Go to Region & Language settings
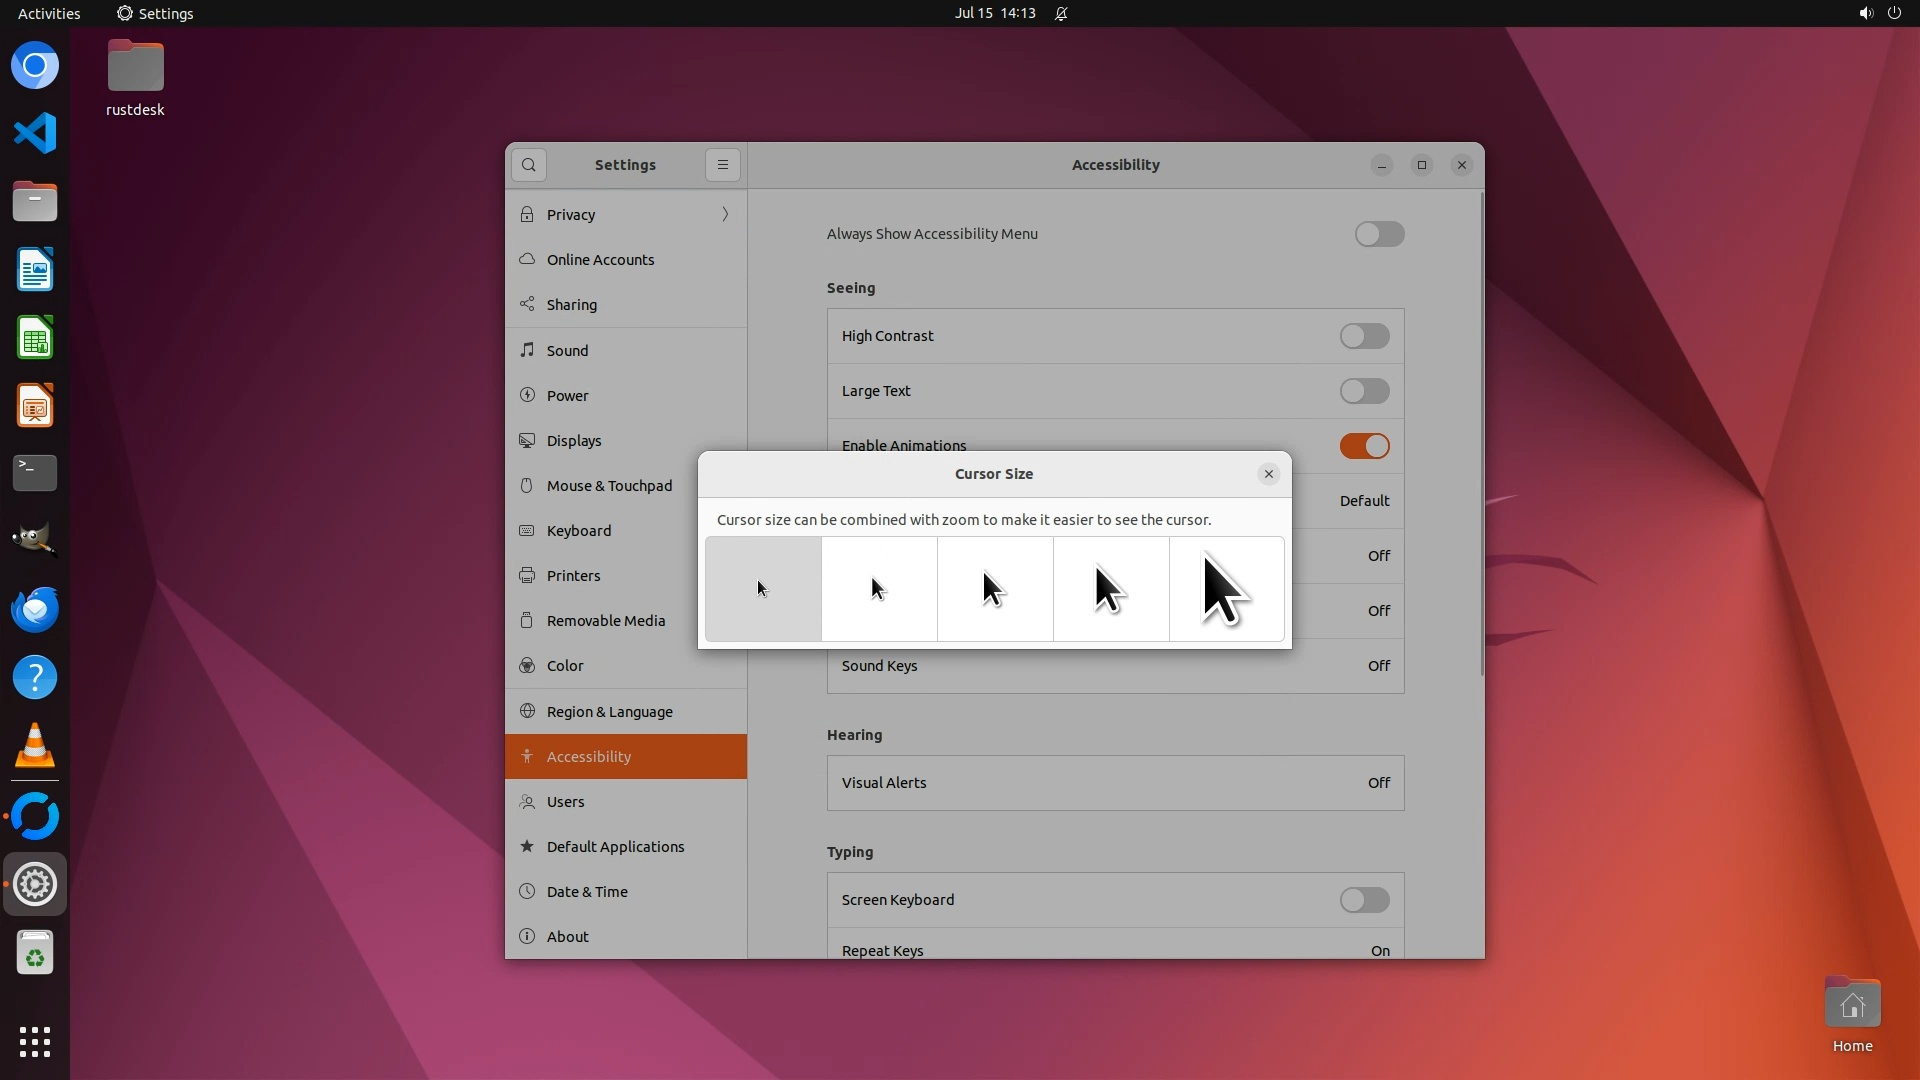Viewport: 1920px width, 1080px height. 609,712
